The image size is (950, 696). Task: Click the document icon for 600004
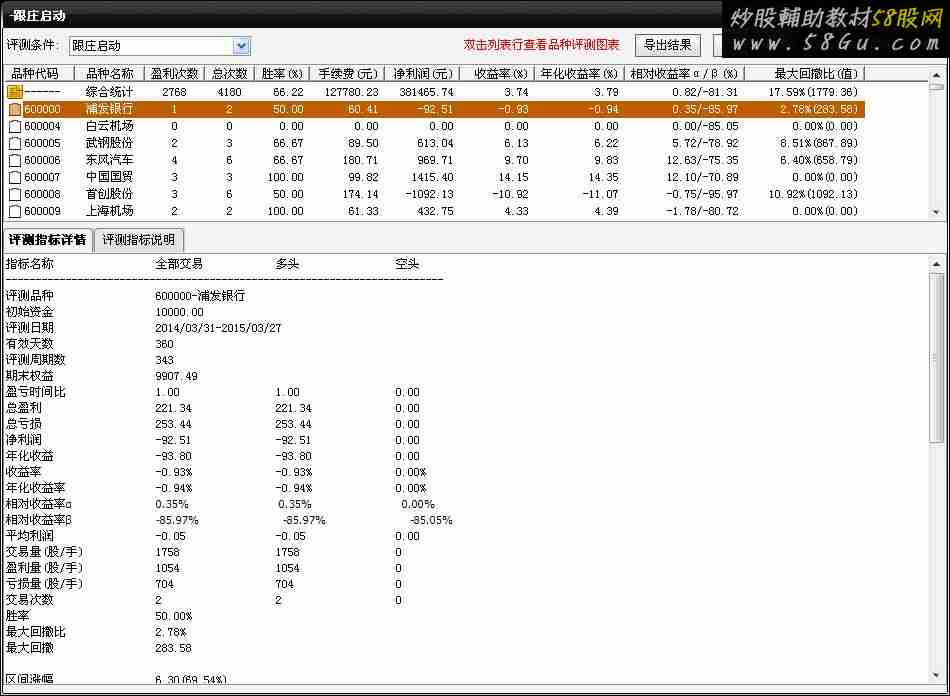coord(15,126)
